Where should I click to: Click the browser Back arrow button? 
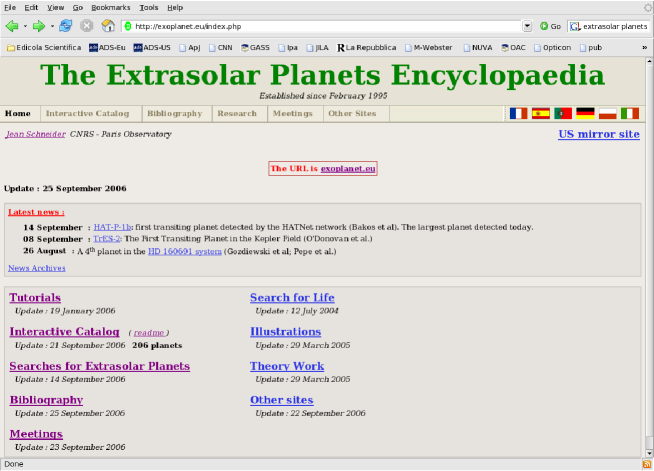click(12, 26)
